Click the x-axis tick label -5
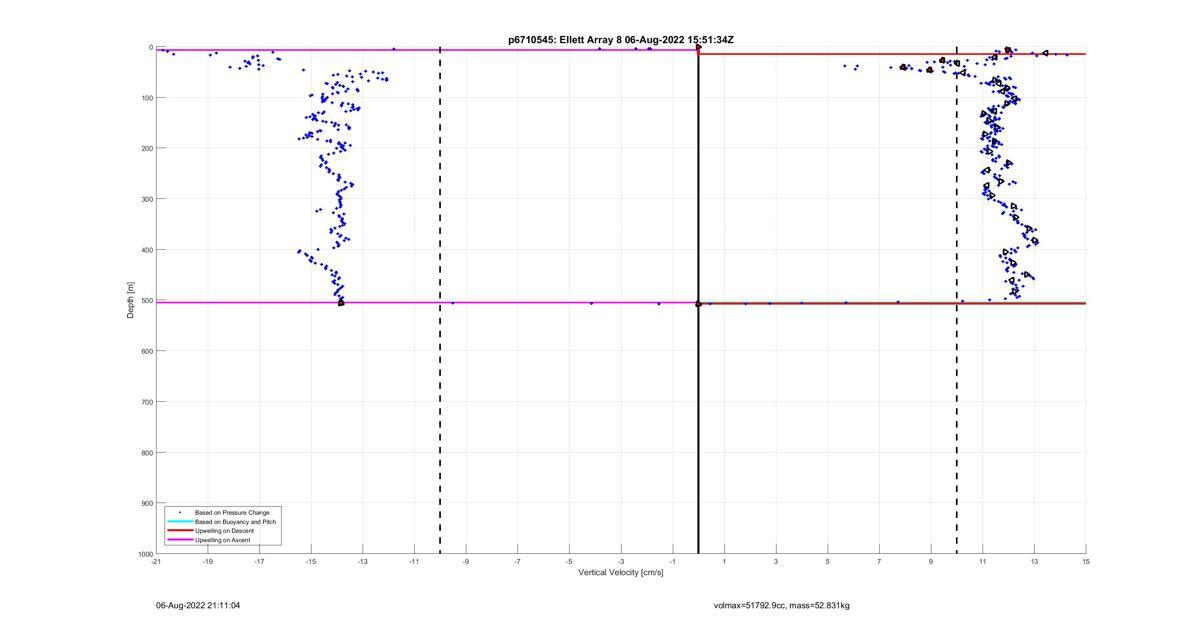This screenshot has height=622, width=1200. [569, 562]
